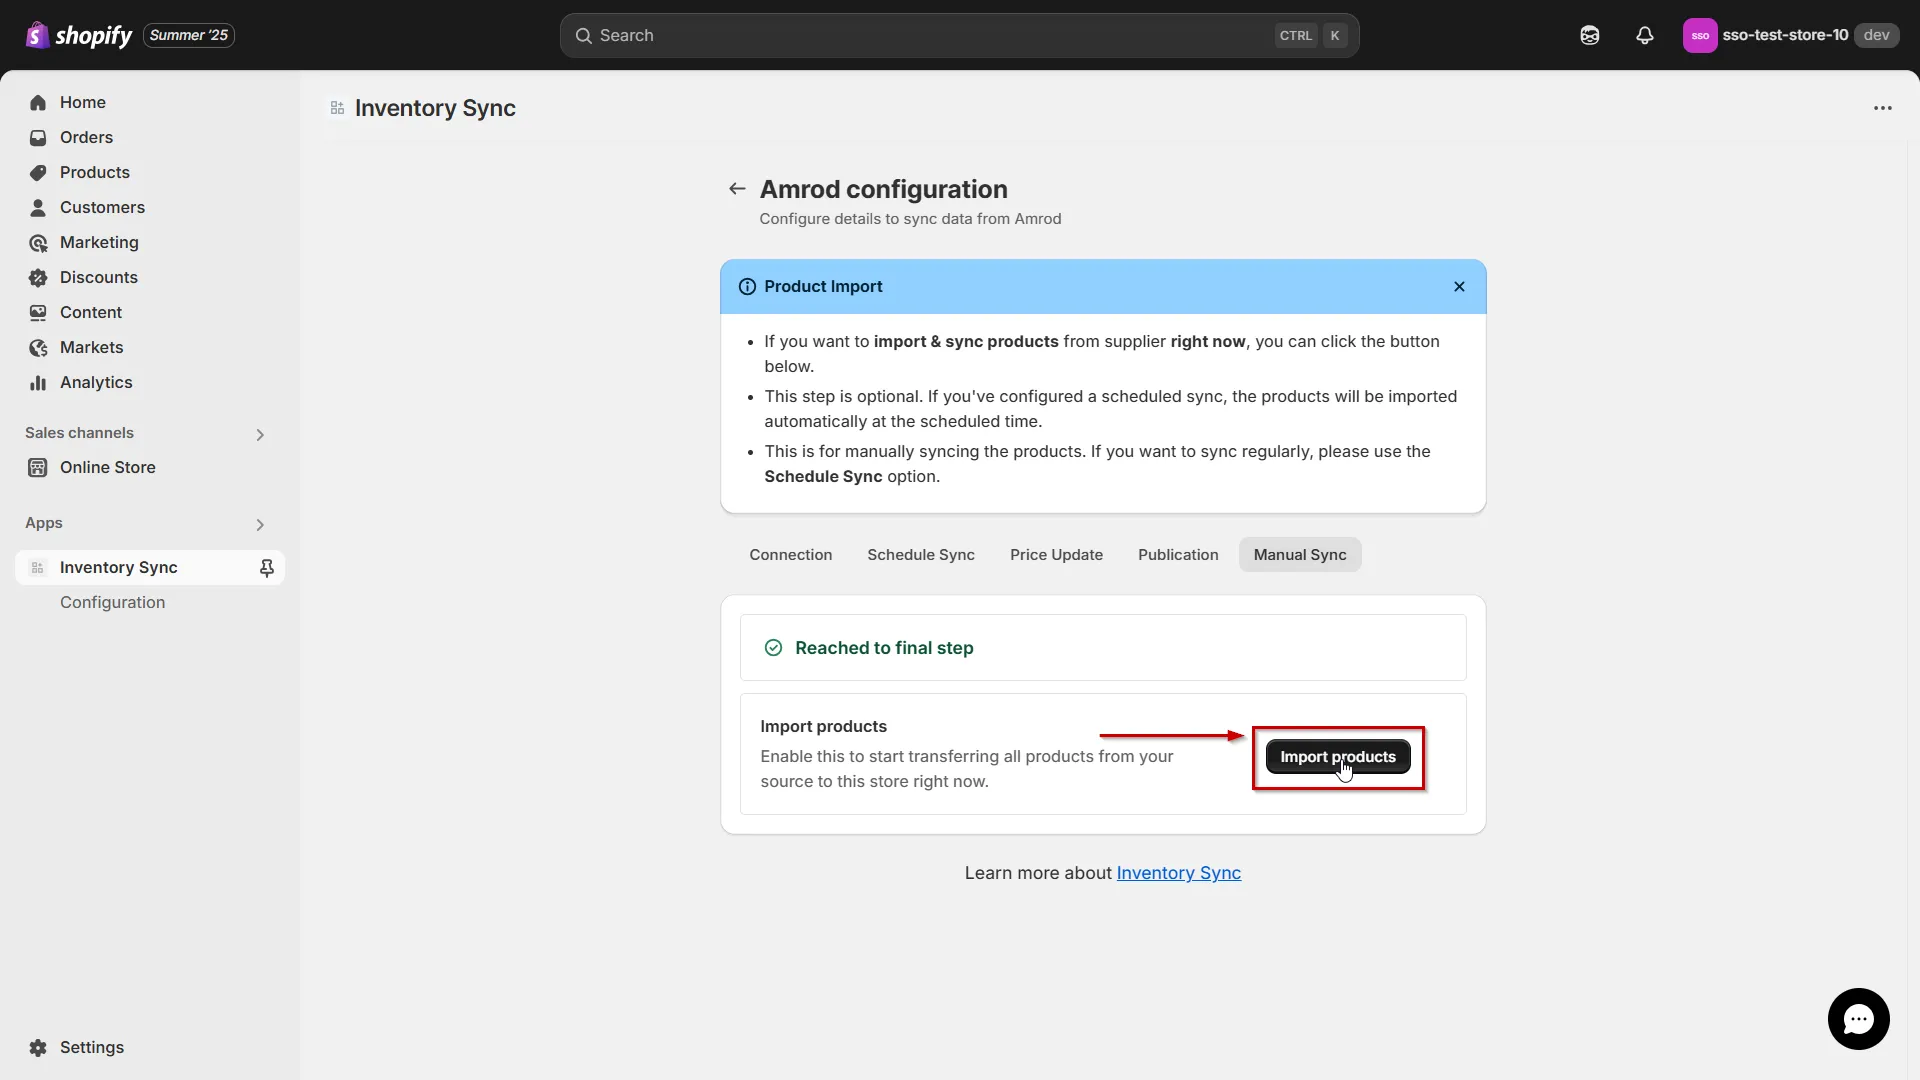Switch to the Schedule Sync tab

921,554
